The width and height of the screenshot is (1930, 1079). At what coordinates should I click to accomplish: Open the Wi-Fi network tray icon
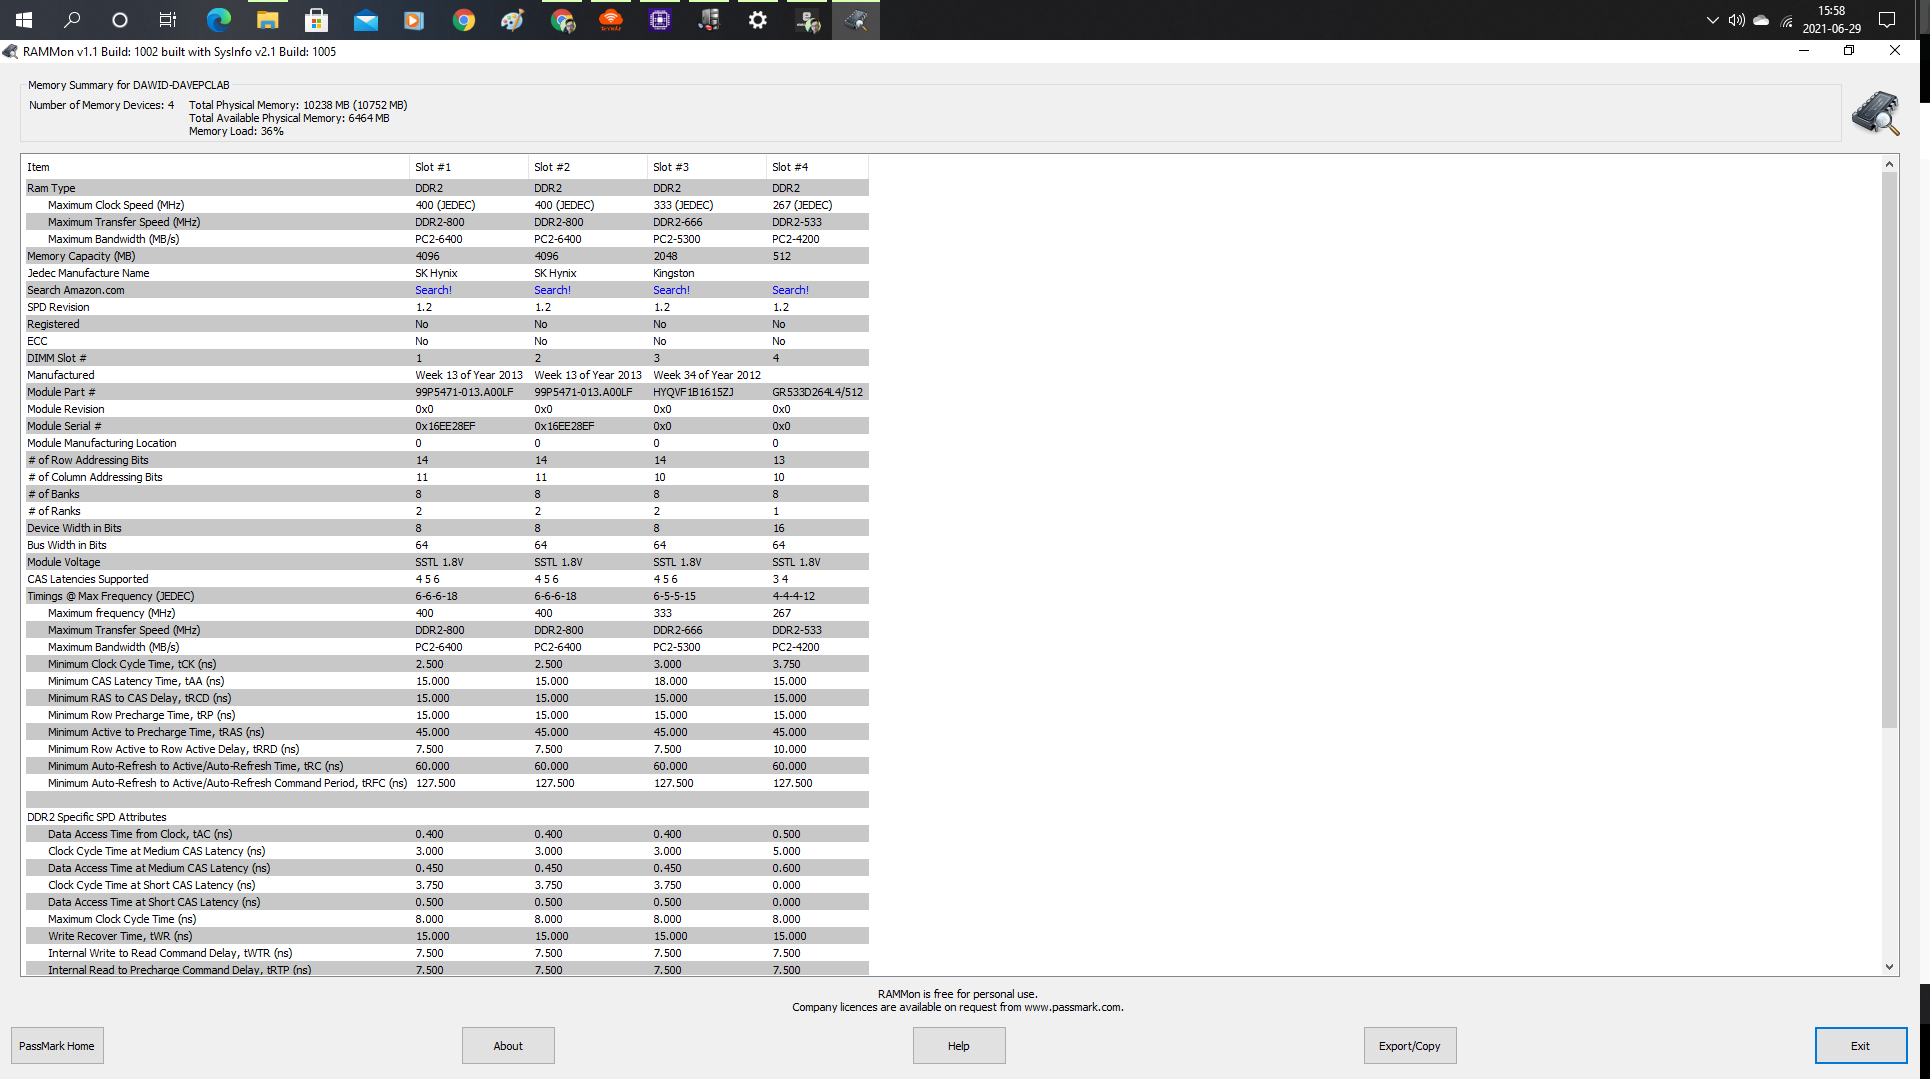coord(1787,20)
